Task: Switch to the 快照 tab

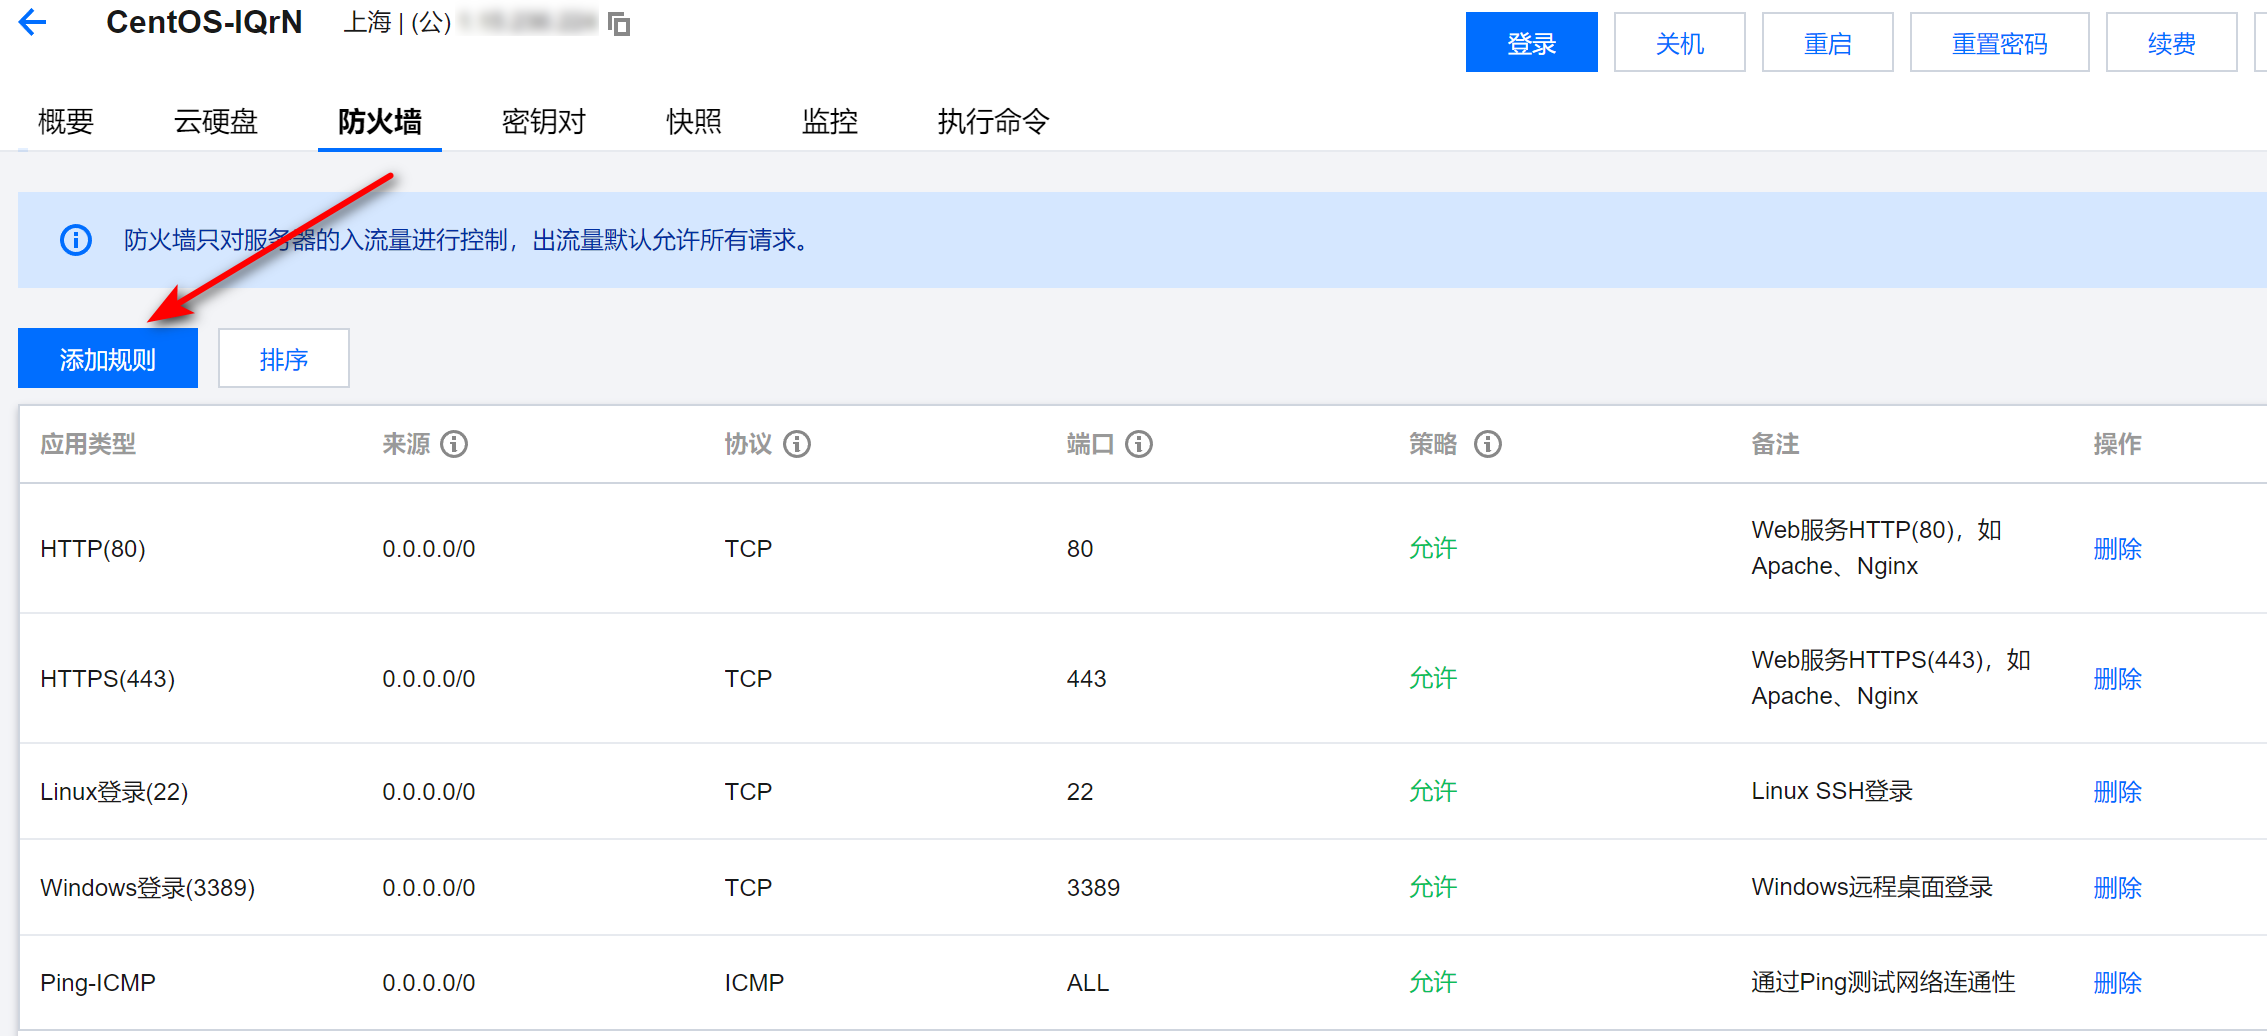Action: tap(694, 122)
